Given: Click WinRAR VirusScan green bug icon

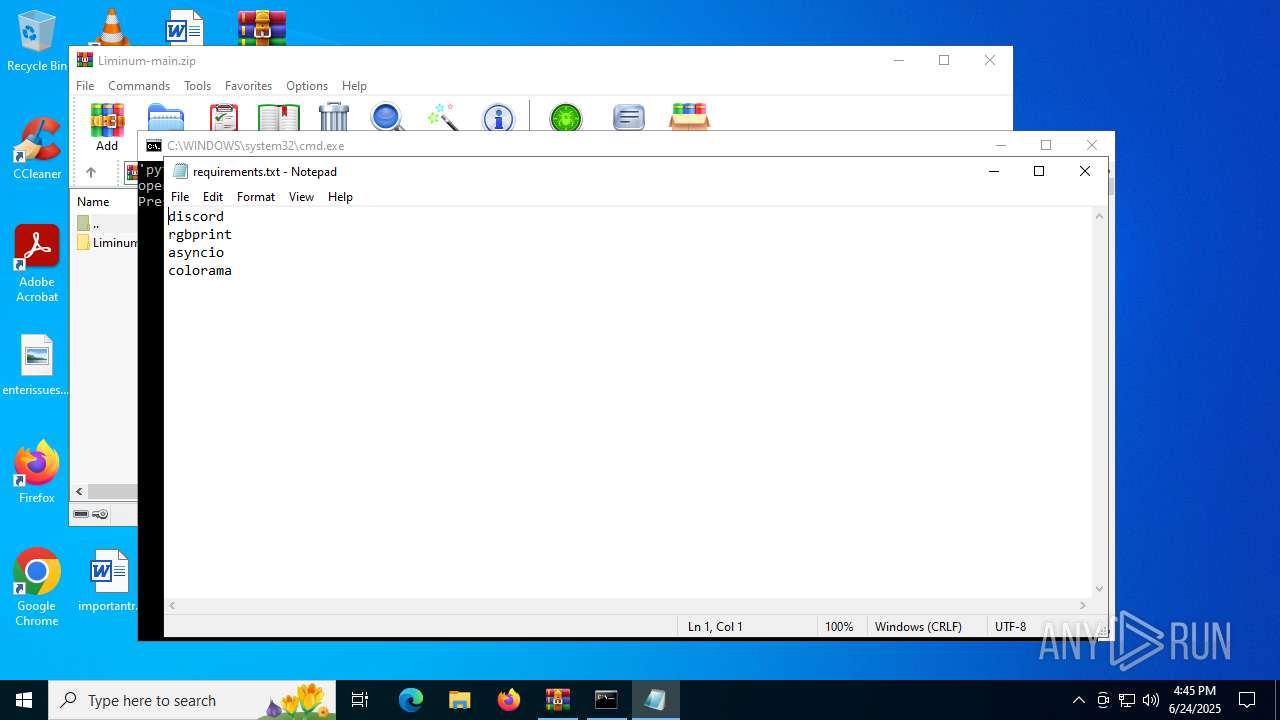Looking at the screenshot, I should [566, 118].
